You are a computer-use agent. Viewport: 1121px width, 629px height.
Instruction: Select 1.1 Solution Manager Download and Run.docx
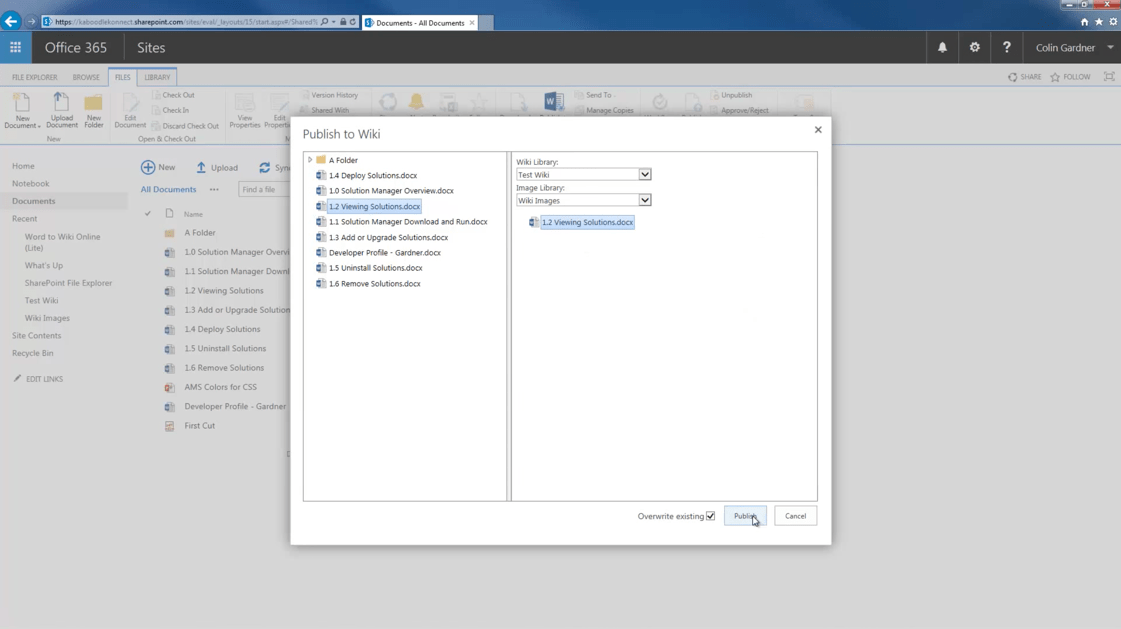pos(408,222)
